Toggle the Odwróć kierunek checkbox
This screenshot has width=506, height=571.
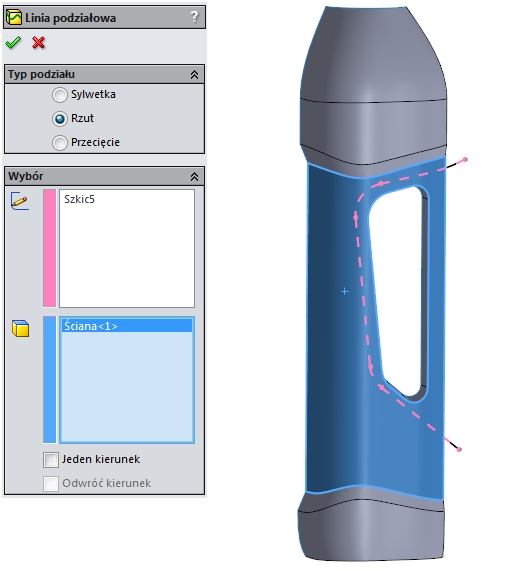pos(51,484)
